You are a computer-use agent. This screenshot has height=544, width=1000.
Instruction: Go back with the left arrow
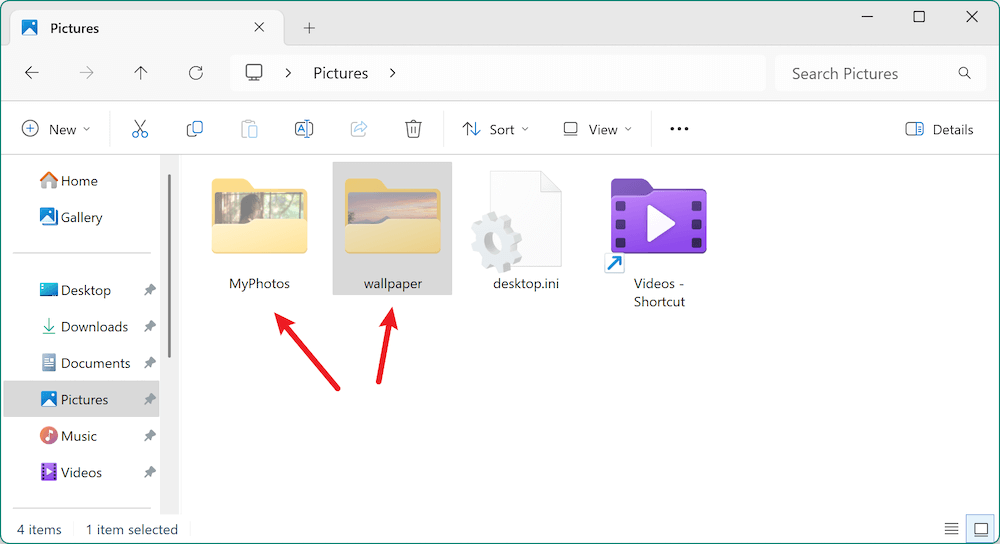32,73
